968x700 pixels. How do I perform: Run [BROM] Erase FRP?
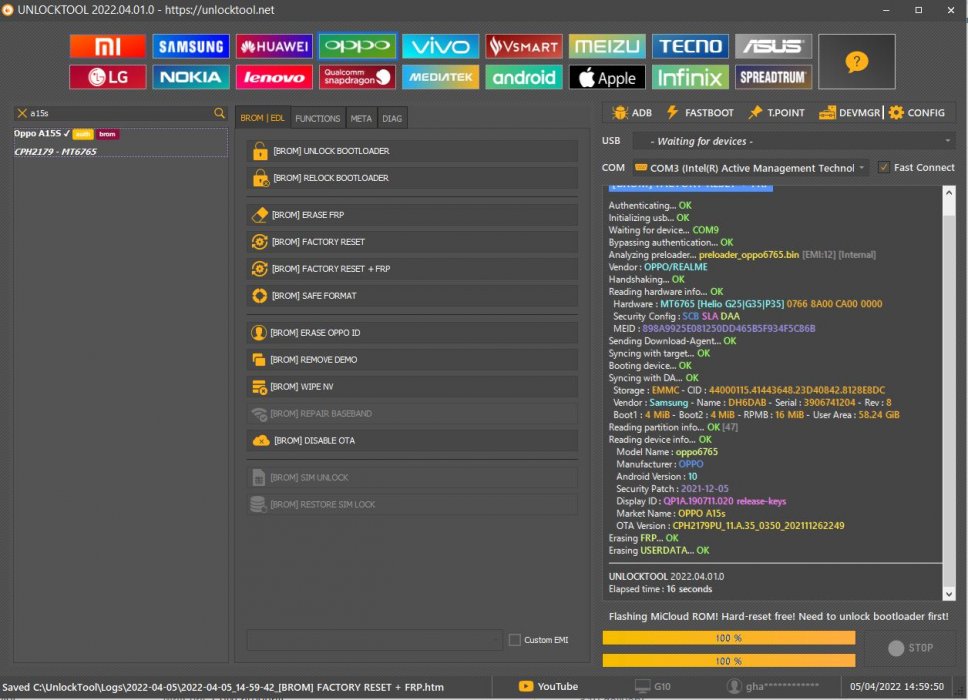coord(412,215)
